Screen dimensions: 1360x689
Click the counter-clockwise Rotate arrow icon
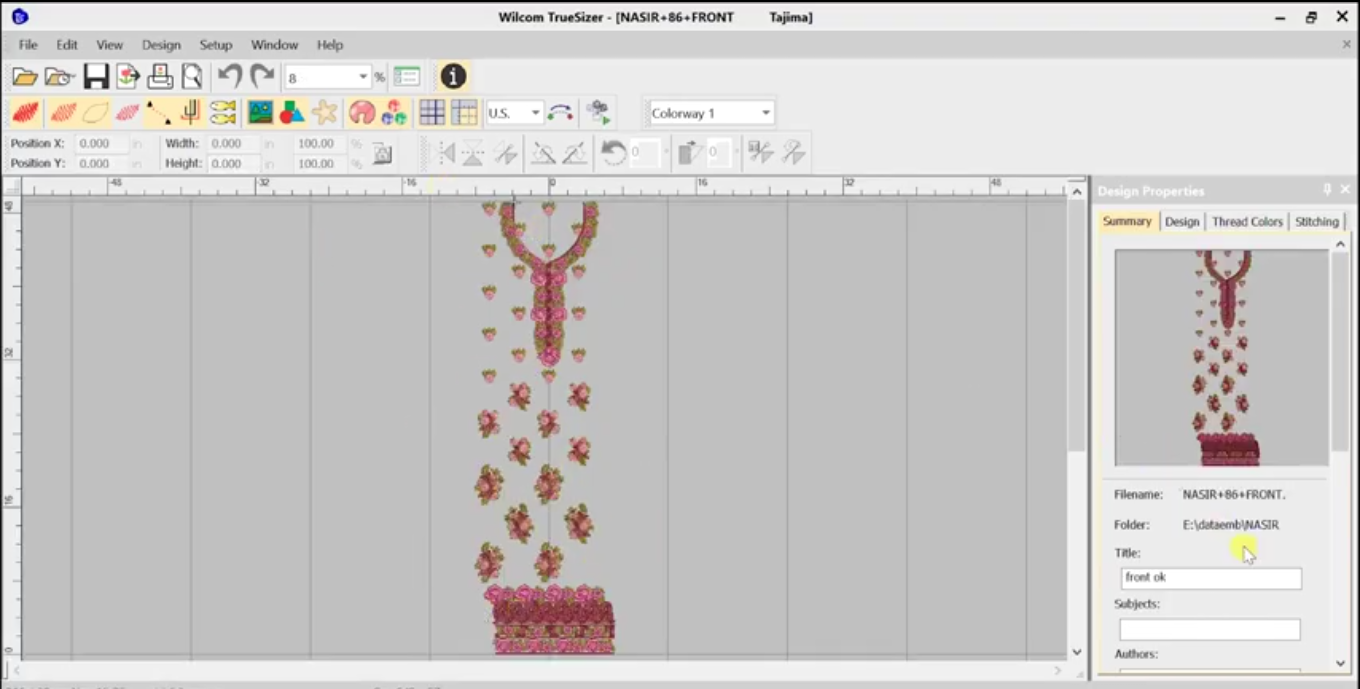[613, 153]
